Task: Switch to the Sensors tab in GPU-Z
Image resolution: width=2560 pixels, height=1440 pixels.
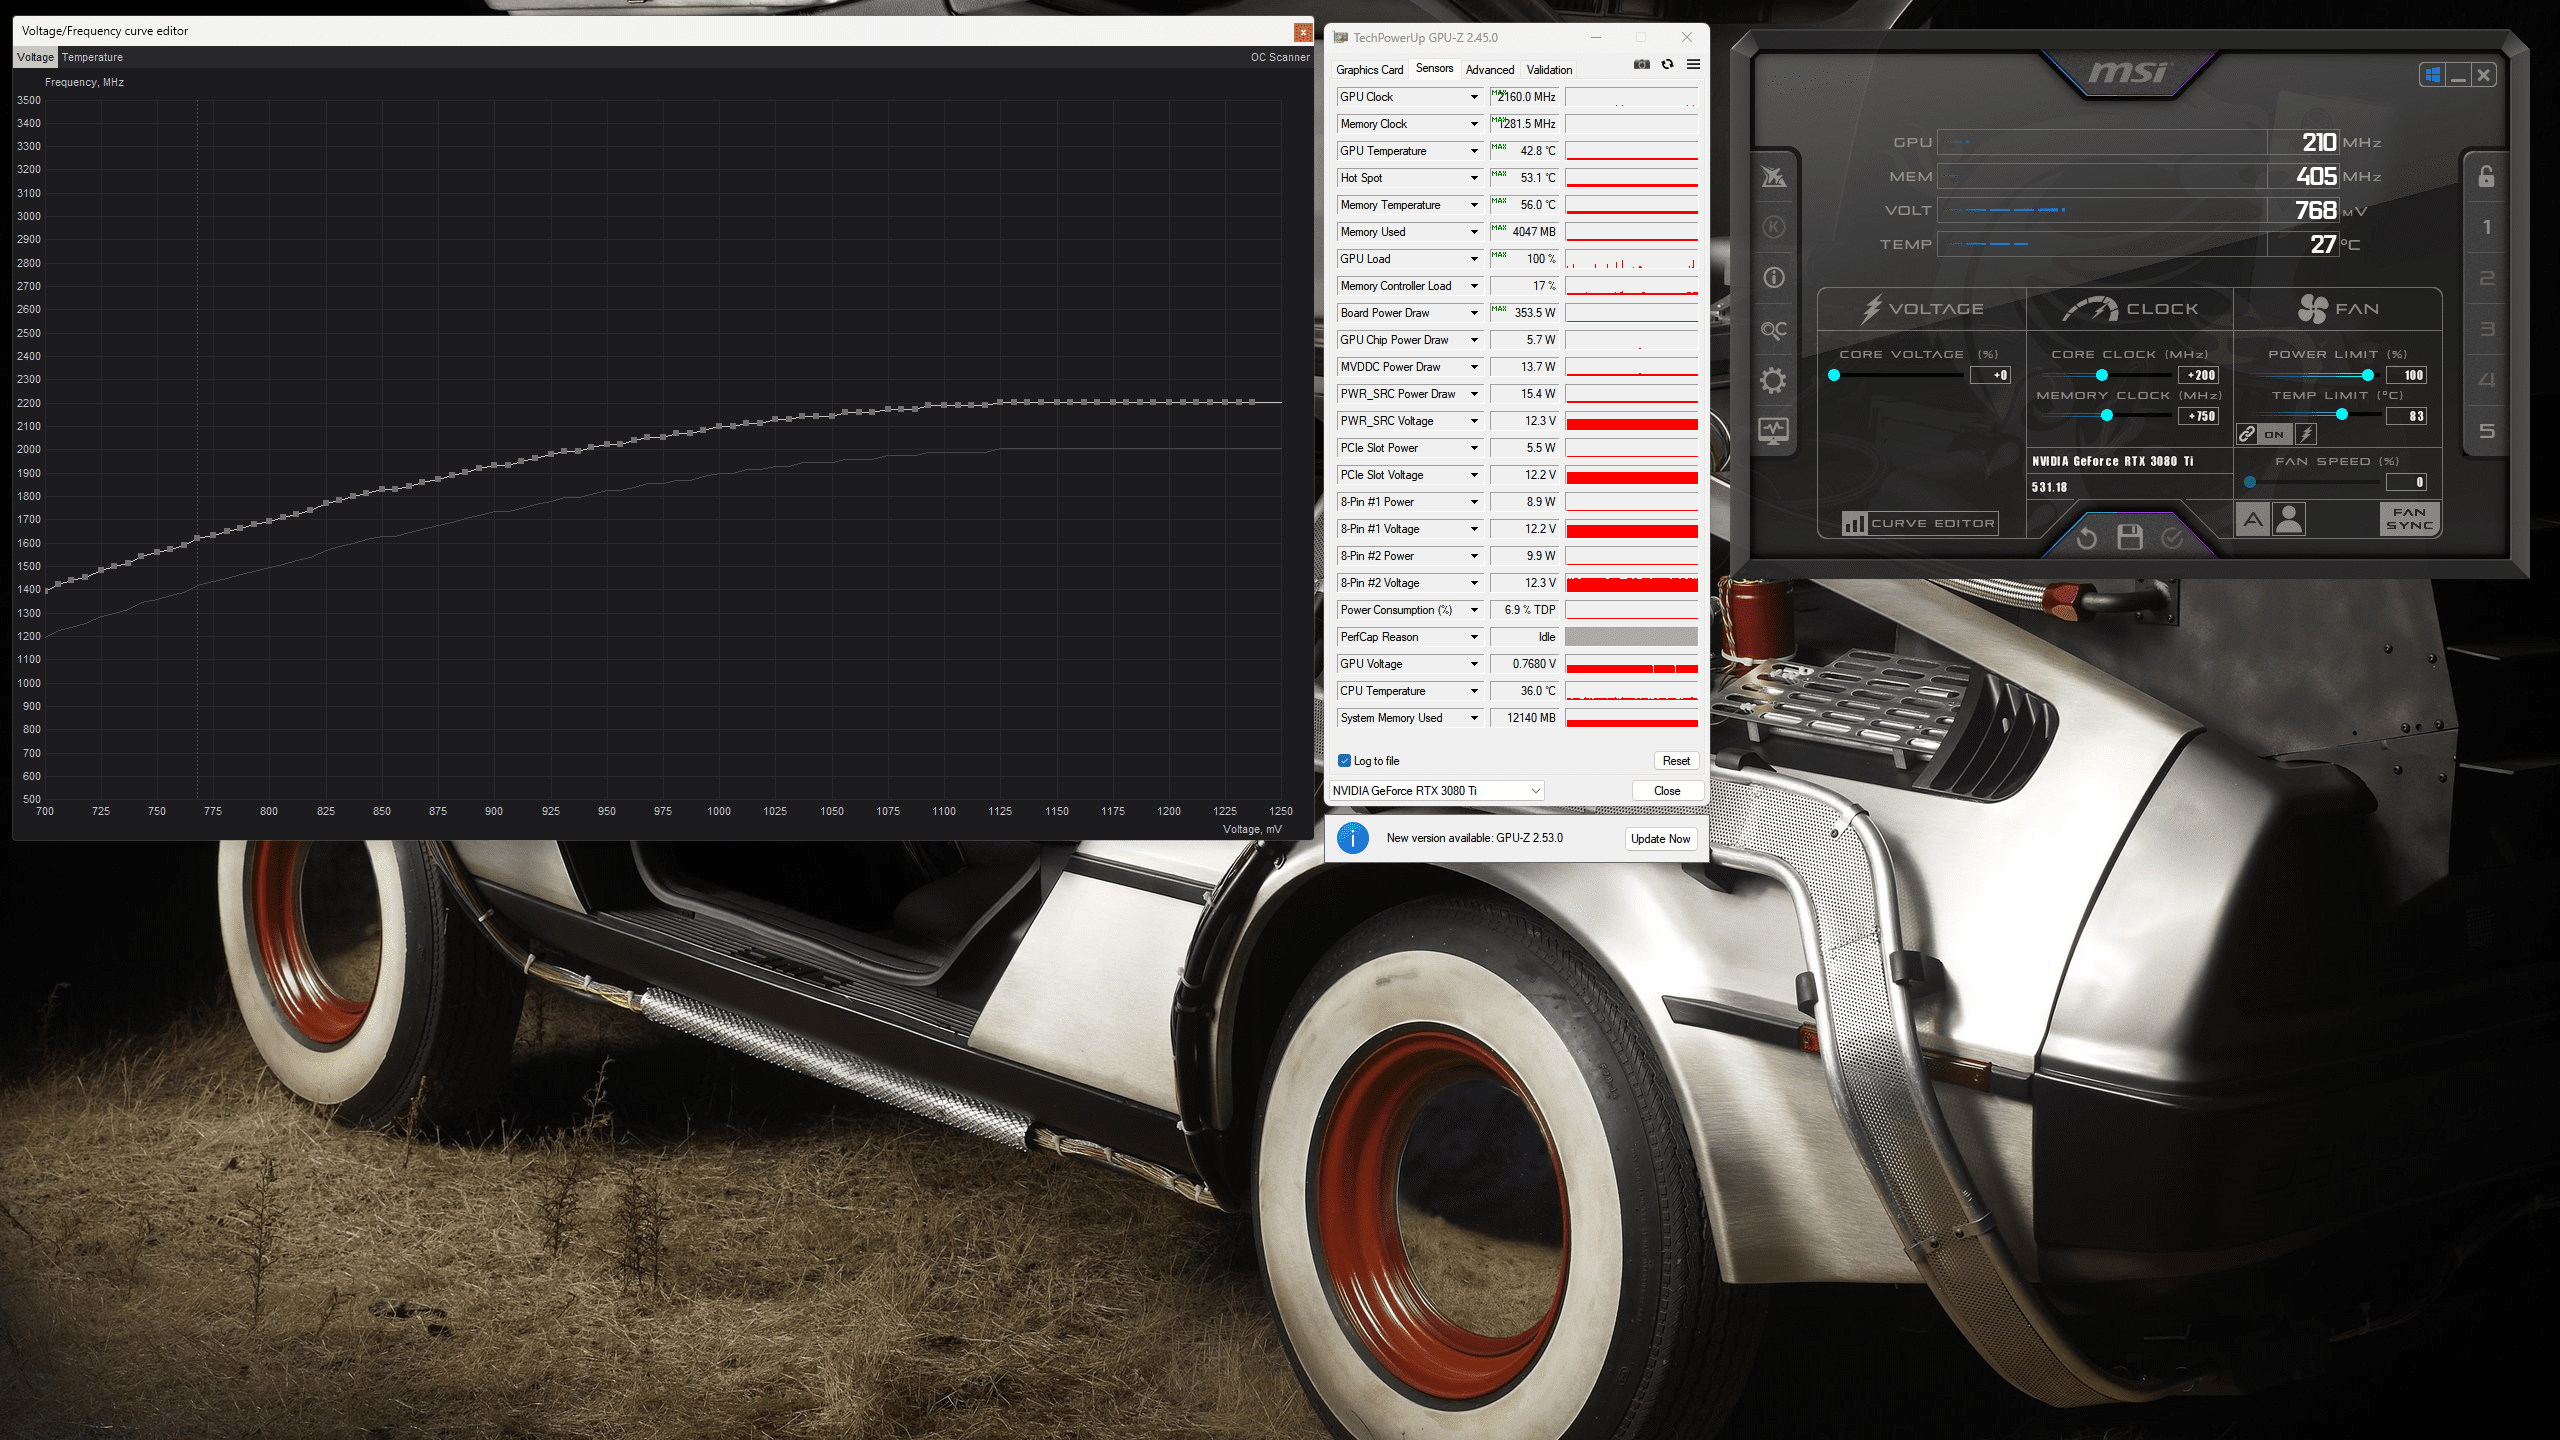Action: click(1434, 68)
